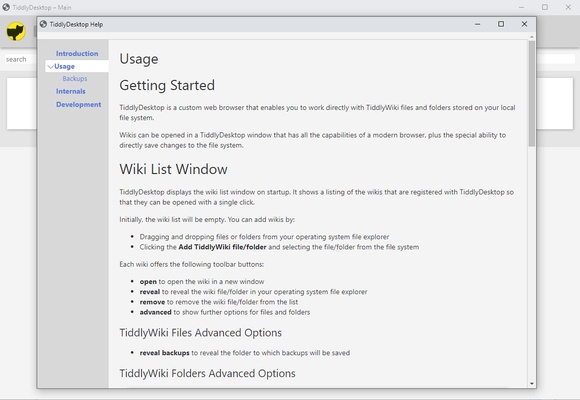Viewport: 580px width, 400px height.
Task: Maximize the TiddlyDesktop Help window
Action: pos(501,24)
